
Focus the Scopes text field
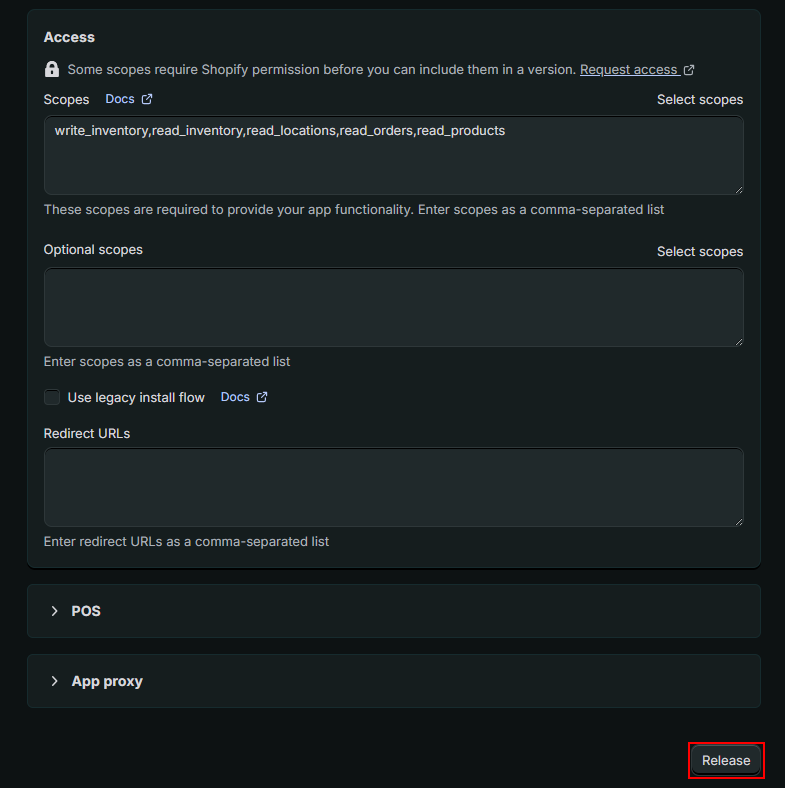393,160
